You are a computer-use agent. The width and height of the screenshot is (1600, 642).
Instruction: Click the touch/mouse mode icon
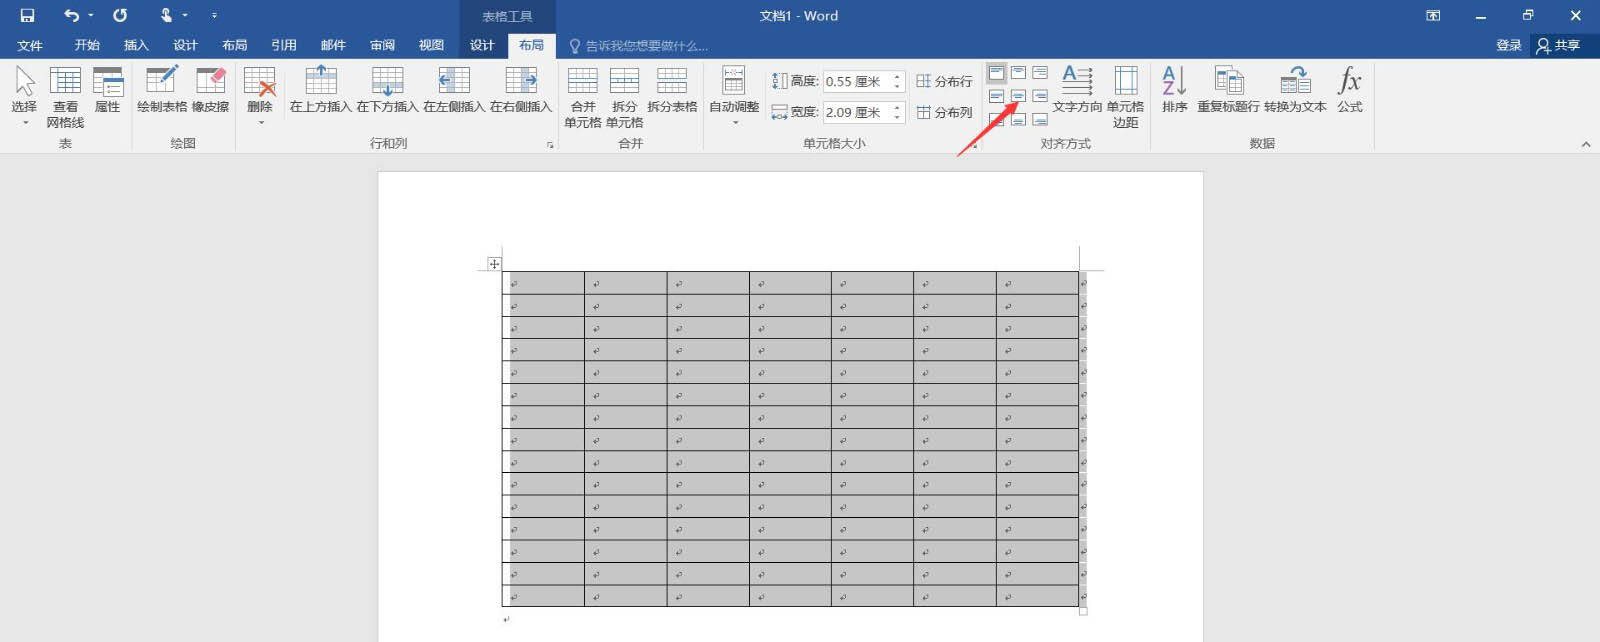click(166, 15)
